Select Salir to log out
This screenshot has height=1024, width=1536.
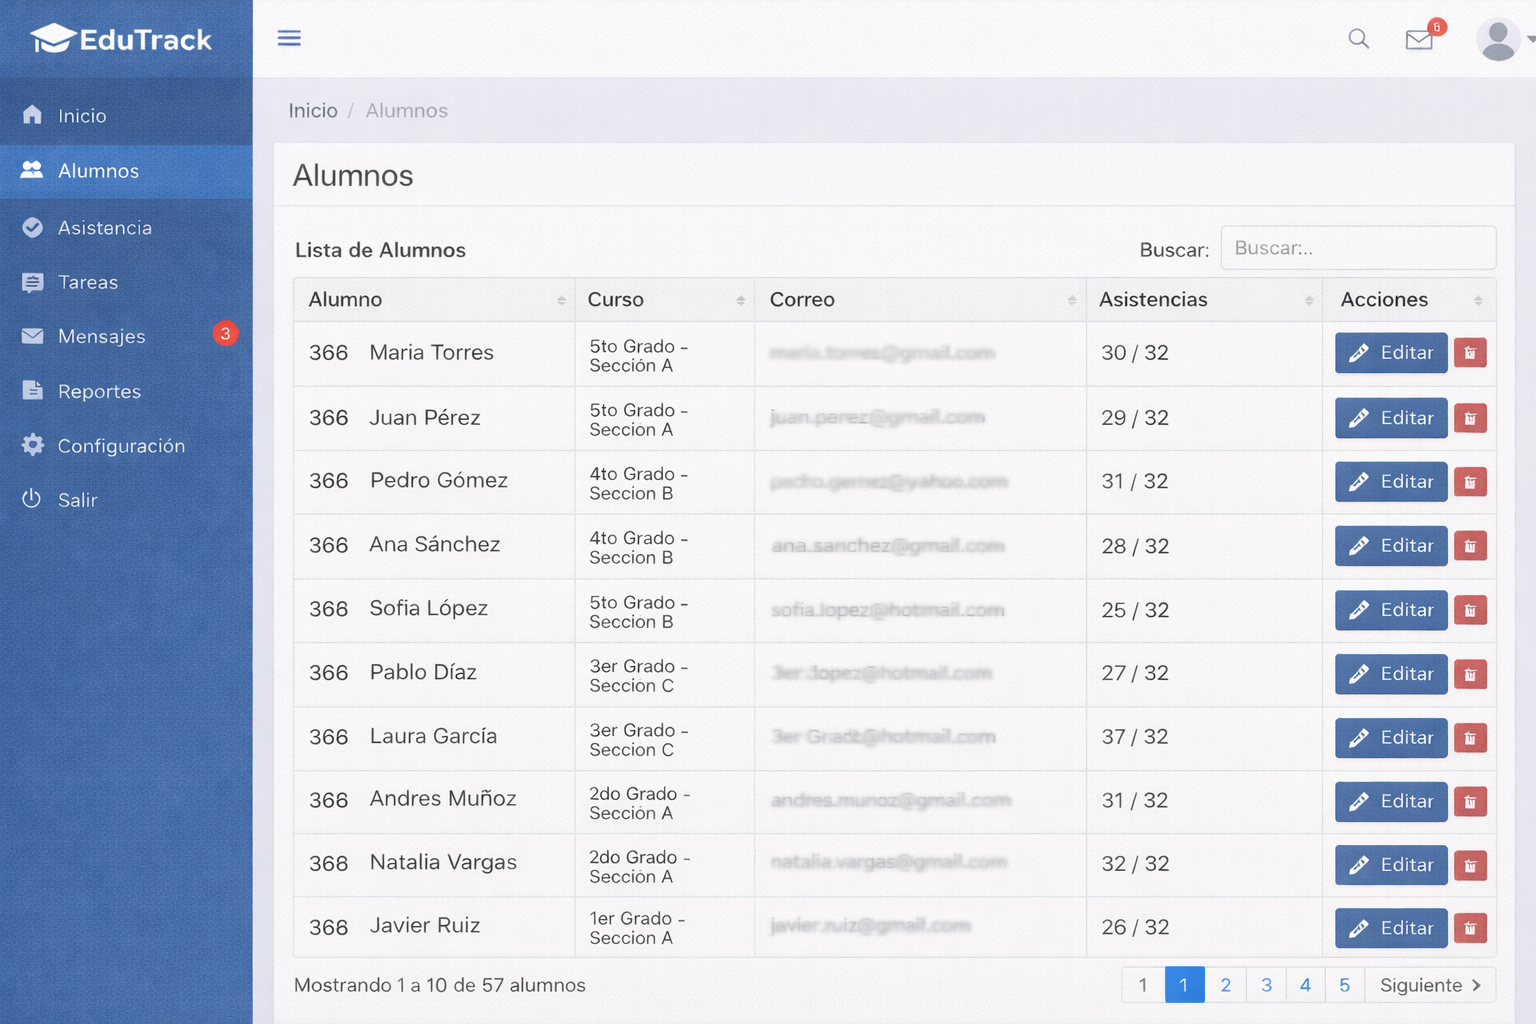click(77, 500)
